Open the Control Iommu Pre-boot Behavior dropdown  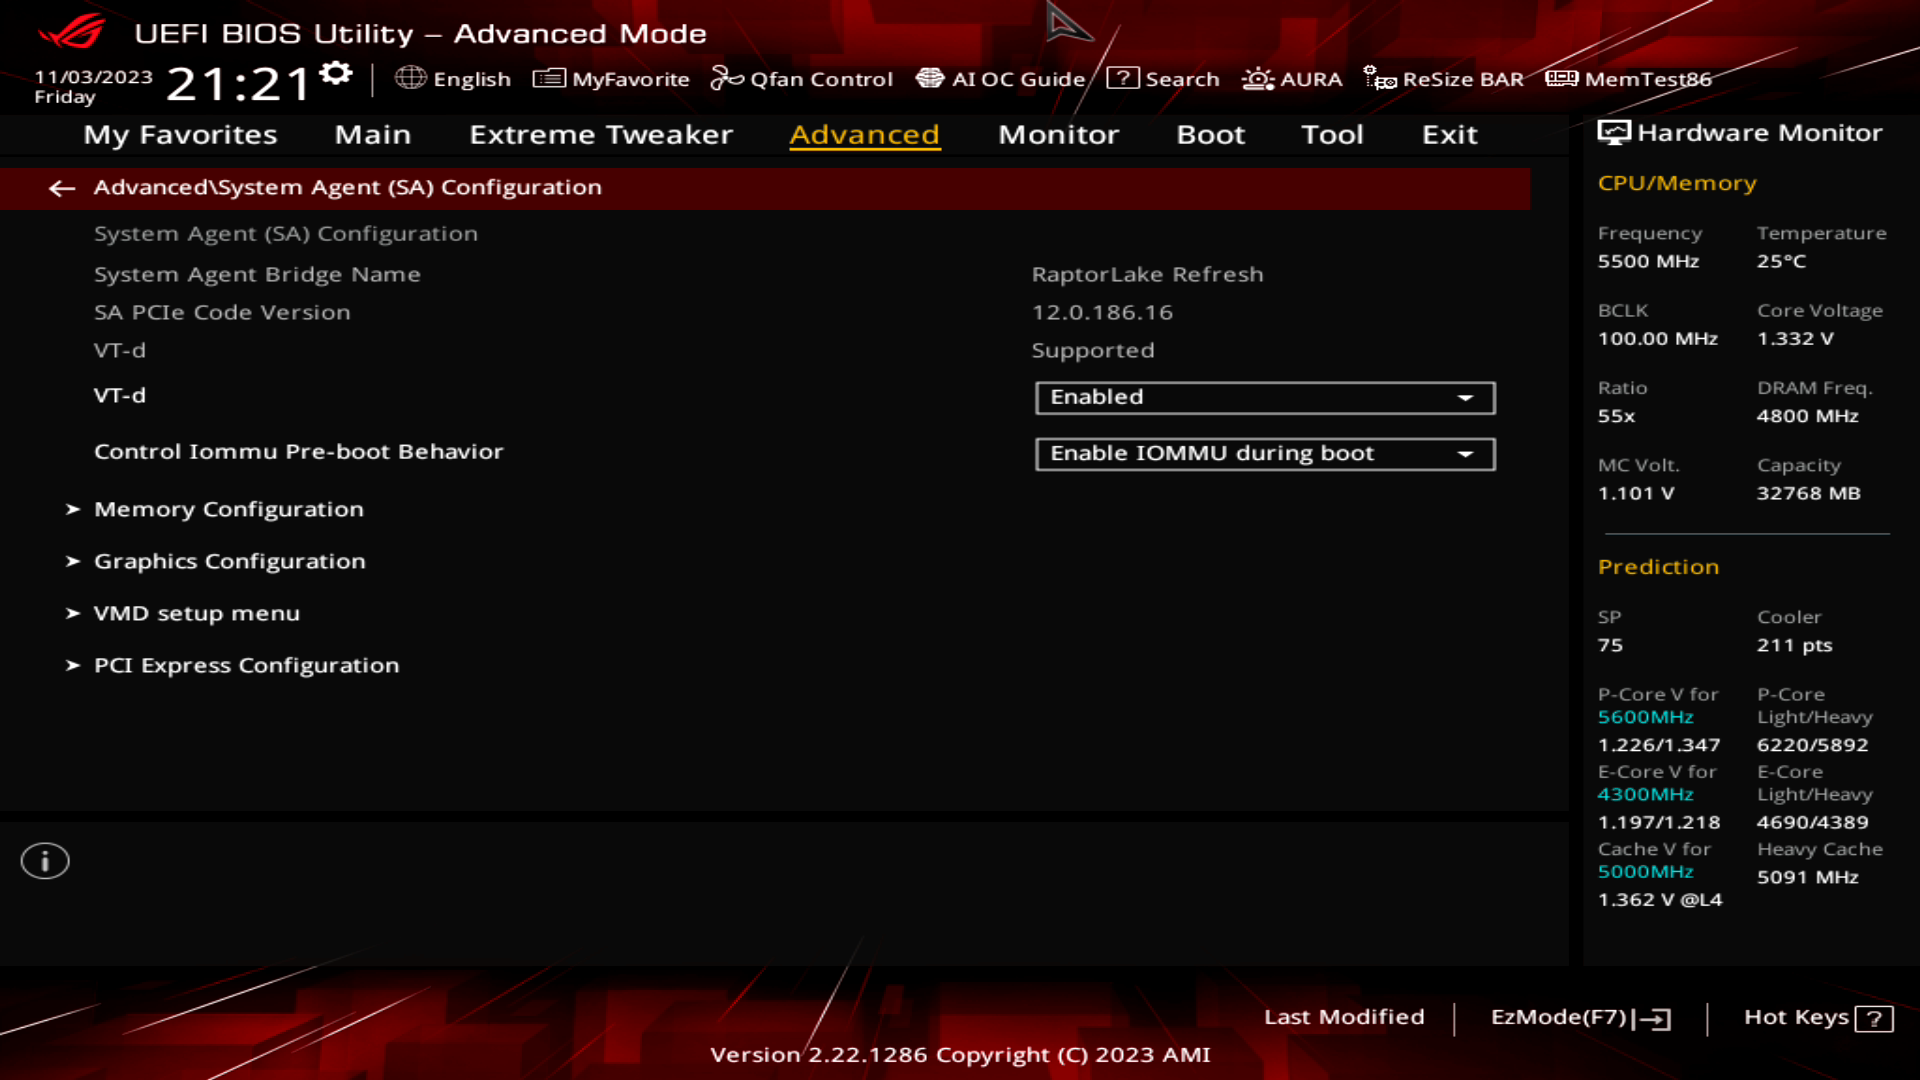1264,453
